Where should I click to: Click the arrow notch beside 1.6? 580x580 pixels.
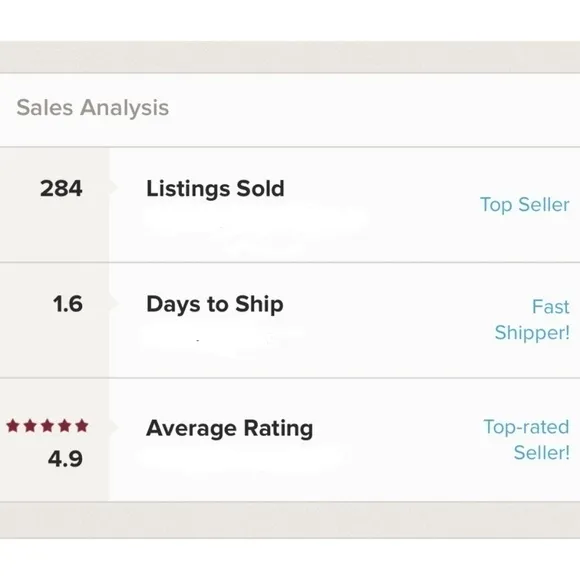pos(114,303)
